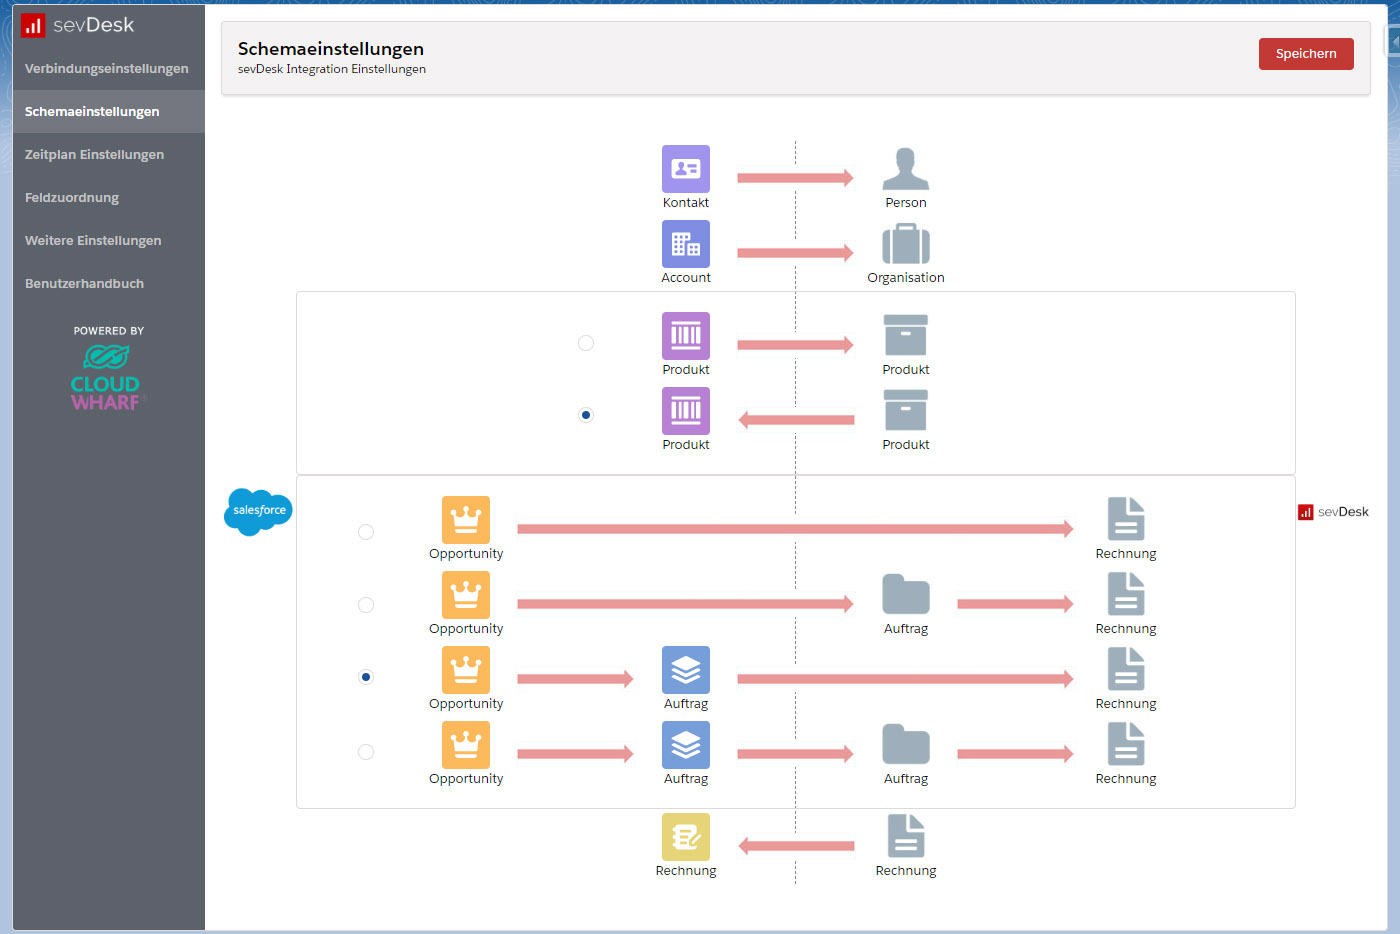This screenshot has width=1400, height=934.
Task: Open the Feldzuordnung settings page
Action: point(72,197)
